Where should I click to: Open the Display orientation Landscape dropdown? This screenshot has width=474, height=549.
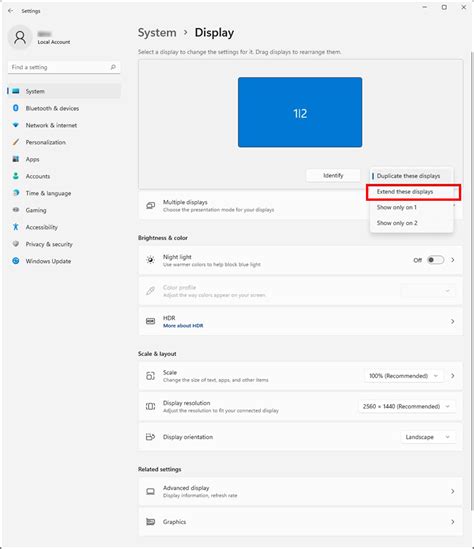pos(428,437)
